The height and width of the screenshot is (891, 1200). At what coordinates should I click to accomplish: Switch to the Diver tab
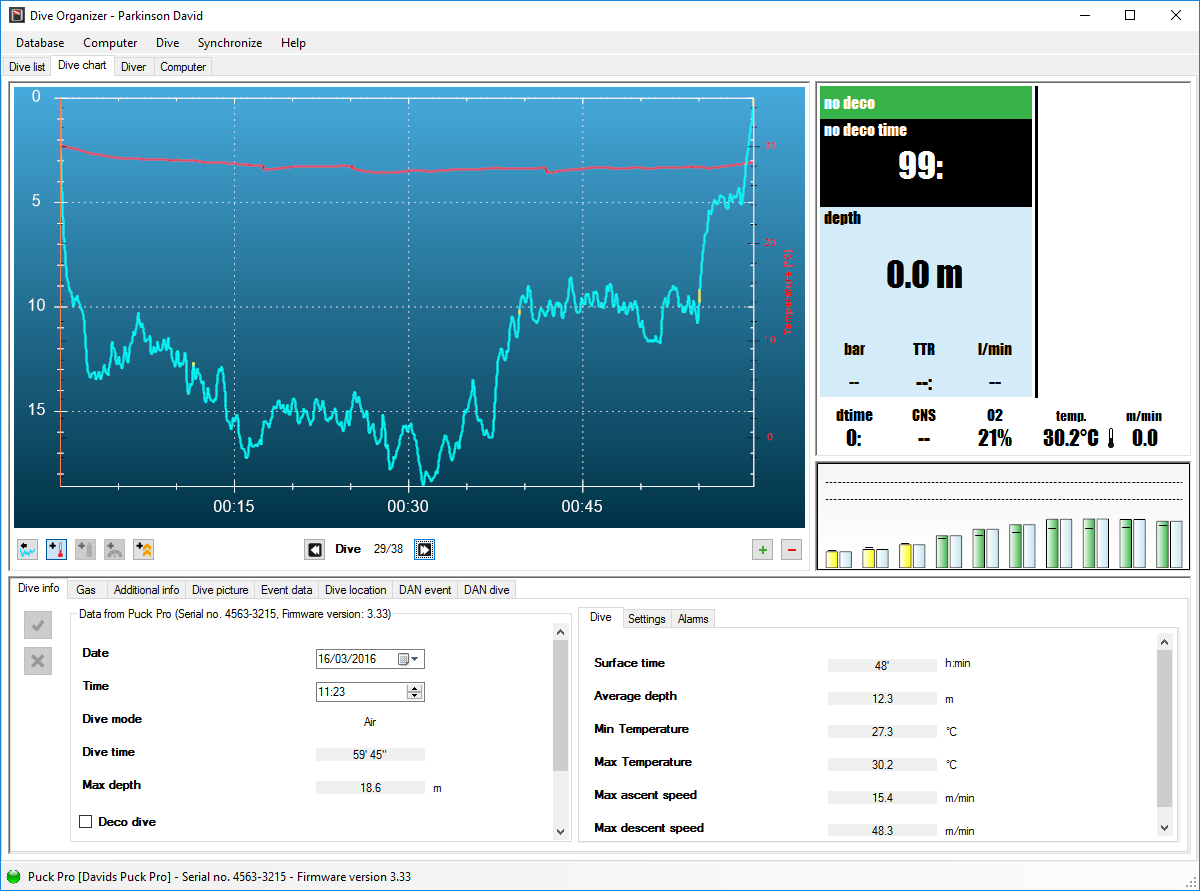click(x=133, y=67)
